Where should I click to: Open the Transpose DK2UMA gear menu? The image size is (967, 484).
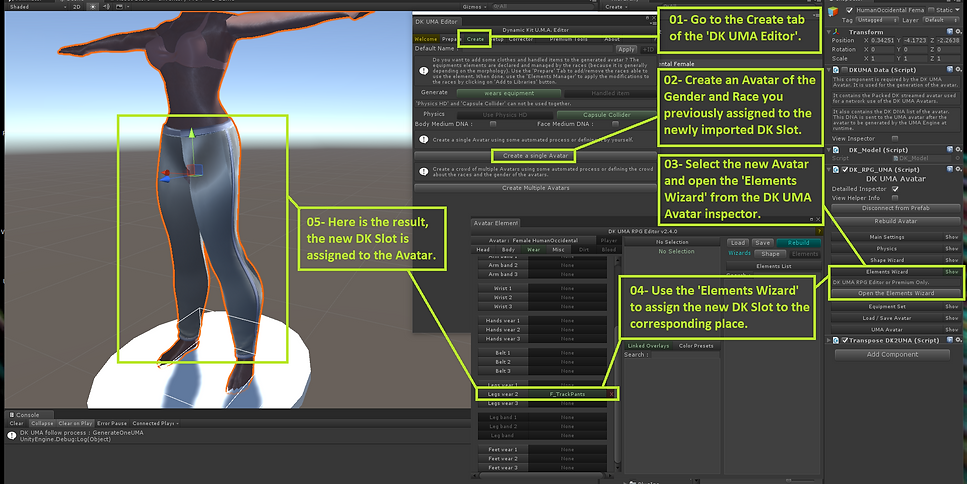[958, 340]
